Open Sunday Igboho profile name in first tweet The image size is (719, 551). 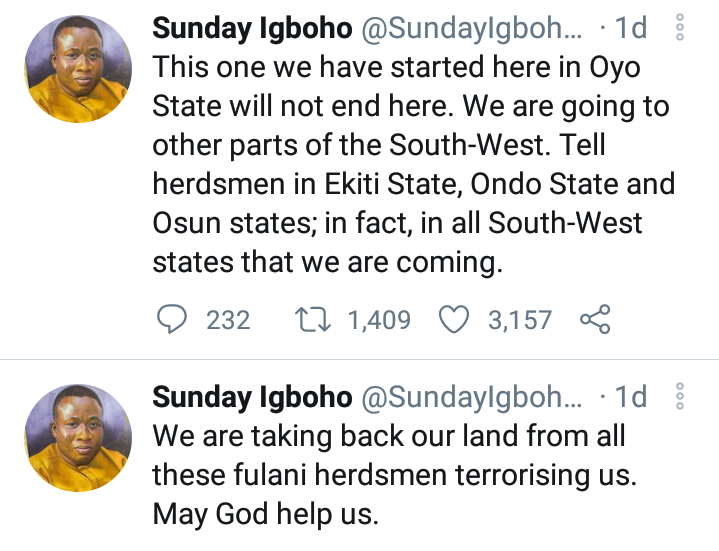[x=252, y=28]
